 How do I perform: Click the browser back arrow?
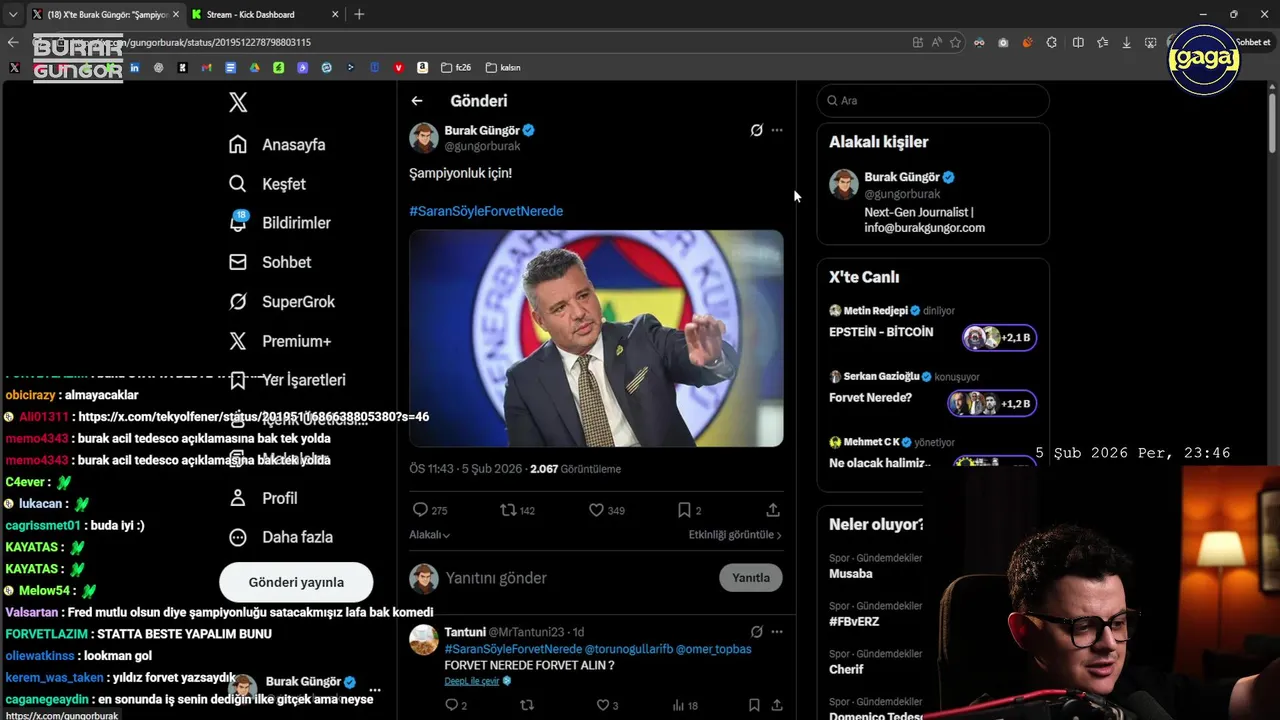(13, 42)
